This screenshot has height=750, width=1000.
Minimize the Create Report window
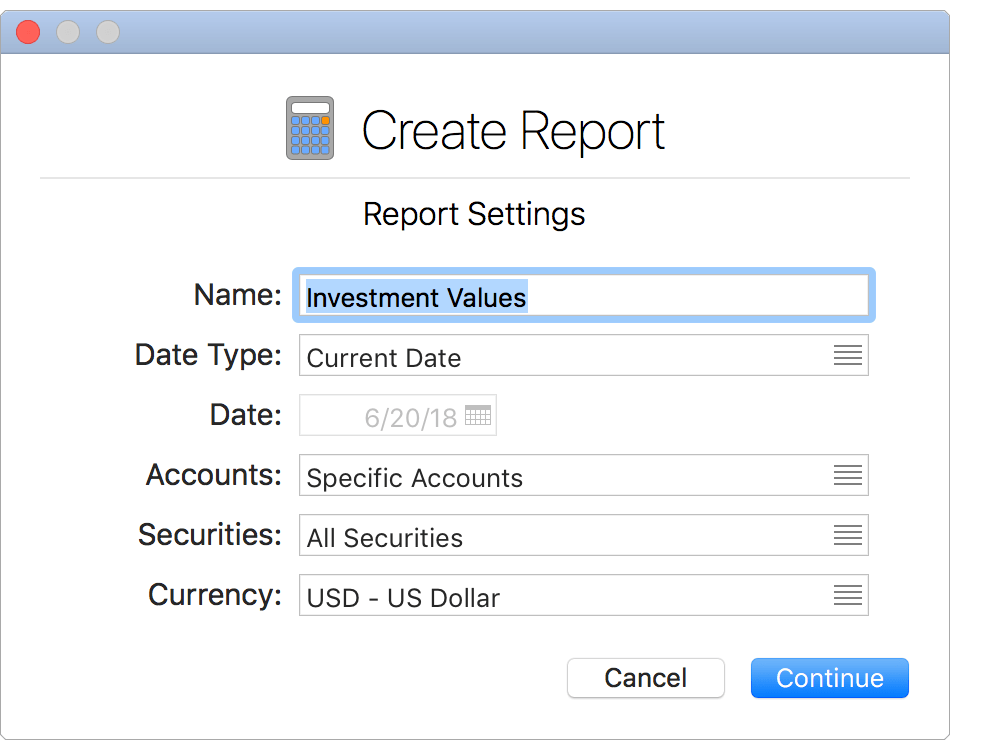coord(68,31)
